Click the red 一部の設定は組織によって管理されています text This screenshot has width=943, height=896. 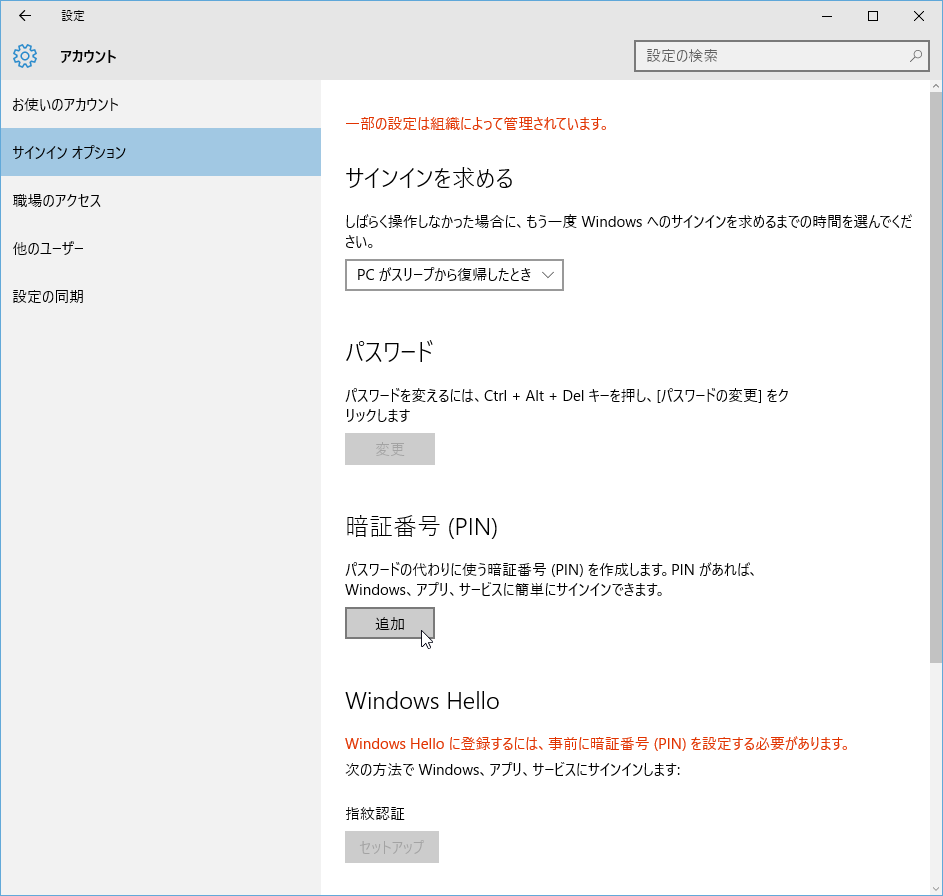478,124
